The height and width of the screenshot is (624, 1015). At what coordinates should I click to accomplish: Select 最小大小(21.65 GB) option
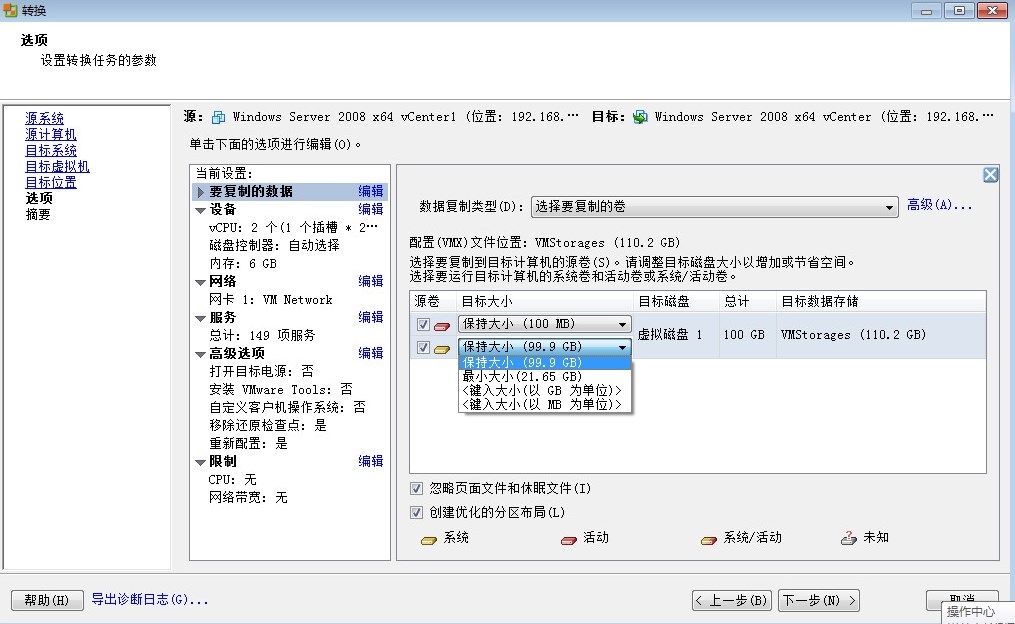(544, 376)
